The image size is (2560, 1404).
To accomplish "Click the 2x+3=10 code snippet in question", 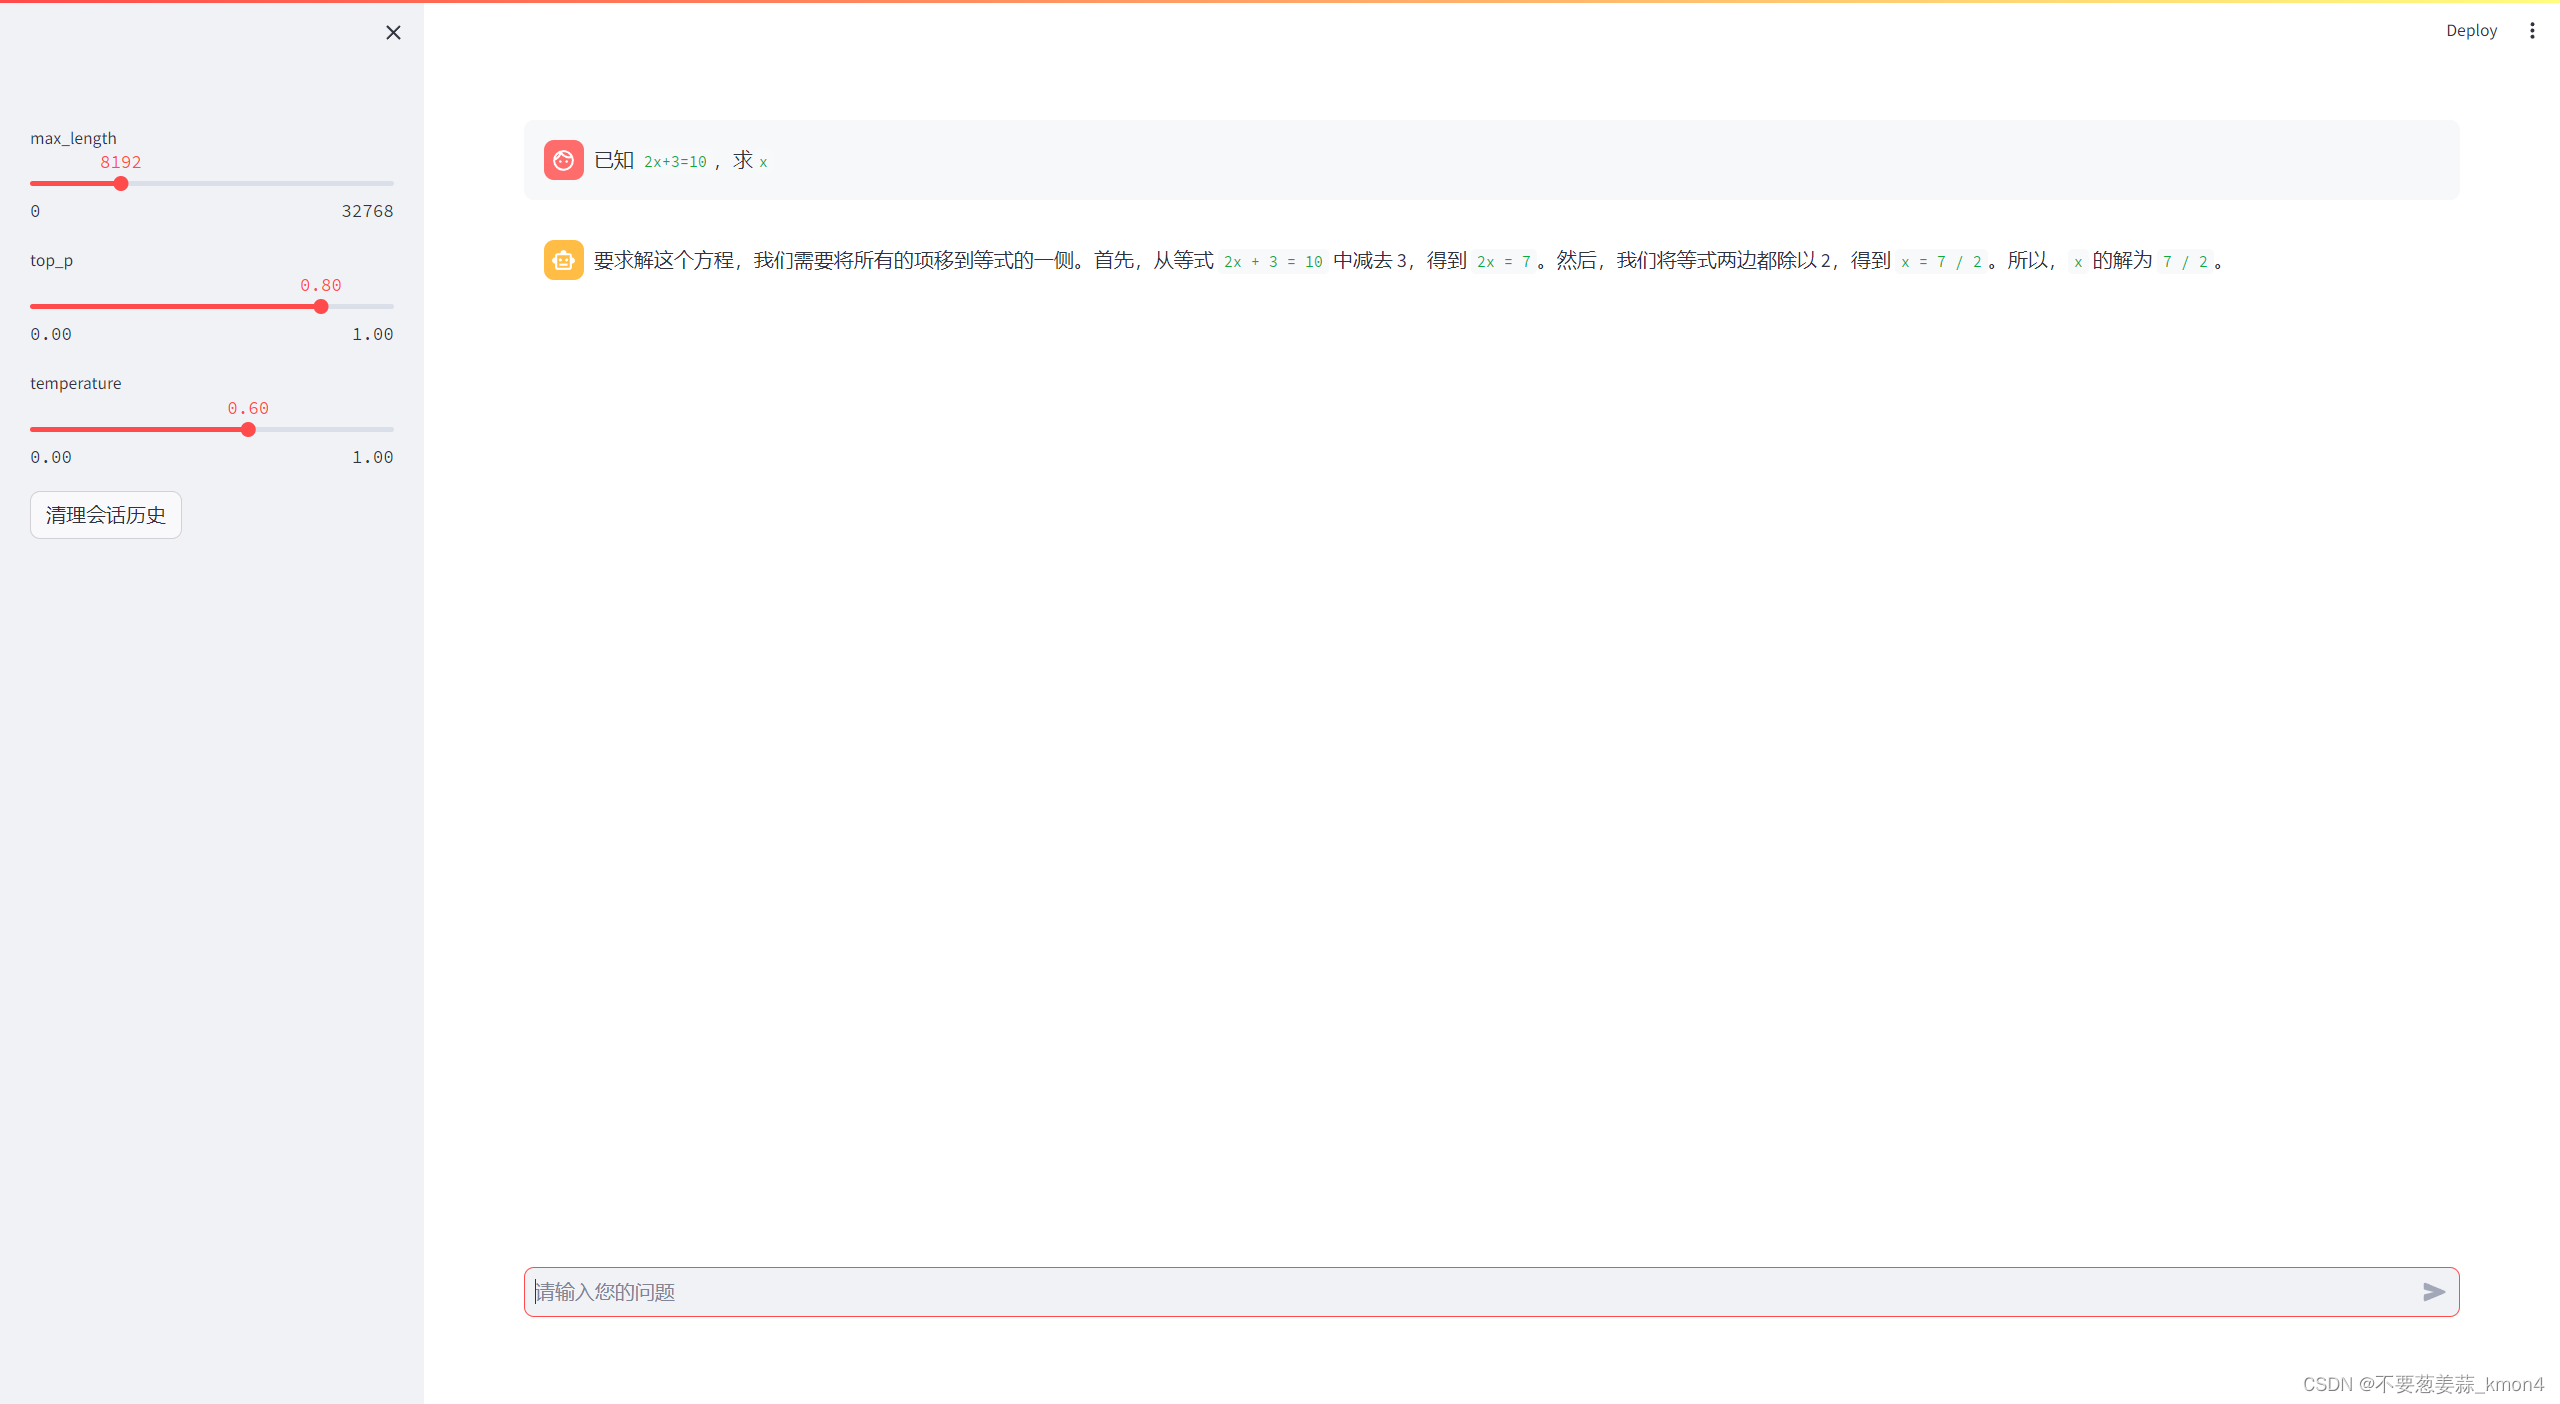I will [x=675, y=162].
